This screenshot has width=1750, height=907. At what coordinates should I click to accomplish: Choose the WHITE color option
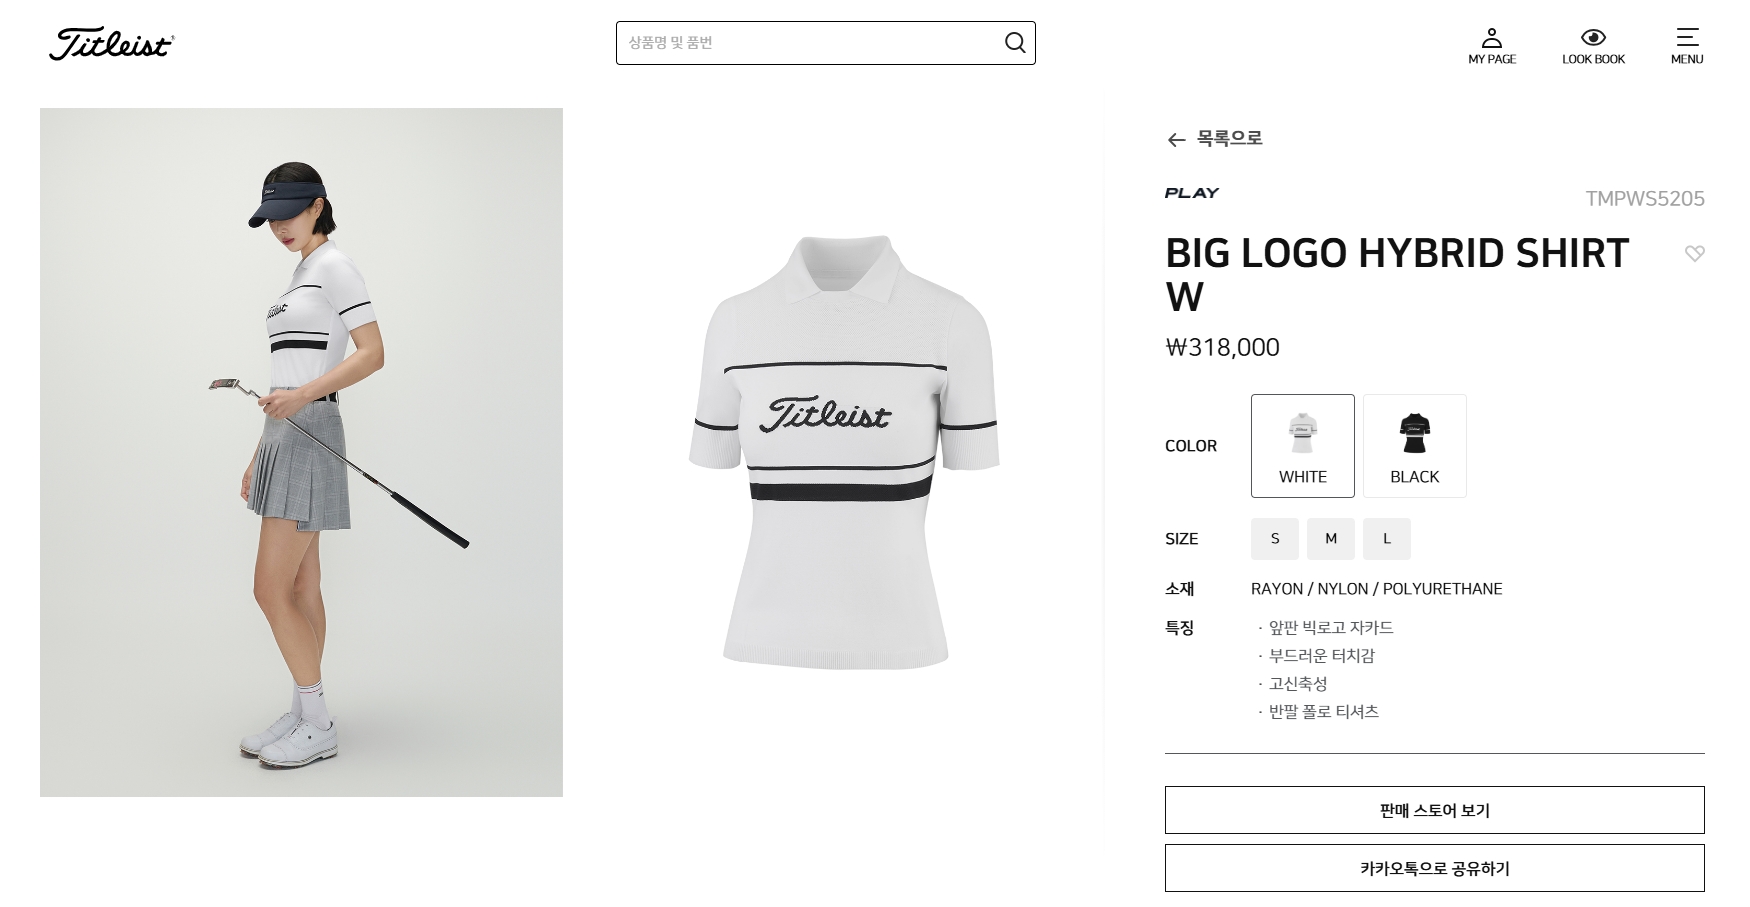(1302, 446)
